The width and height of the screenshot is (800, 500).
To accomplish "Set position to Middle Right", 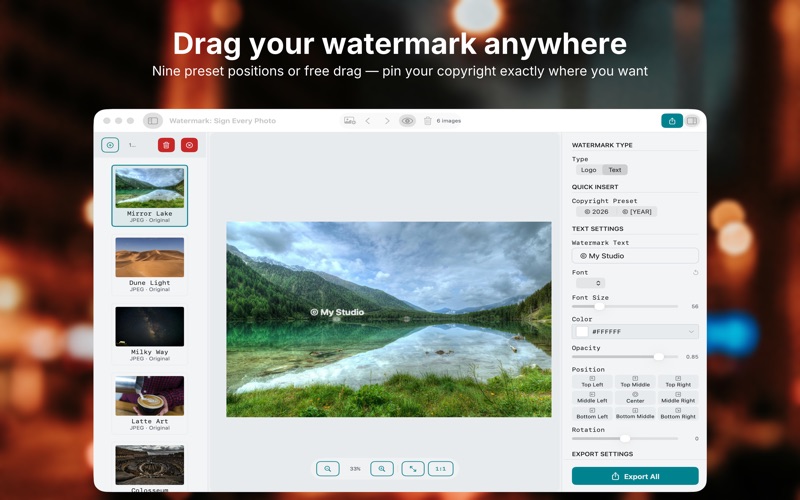I will point(678,397).
